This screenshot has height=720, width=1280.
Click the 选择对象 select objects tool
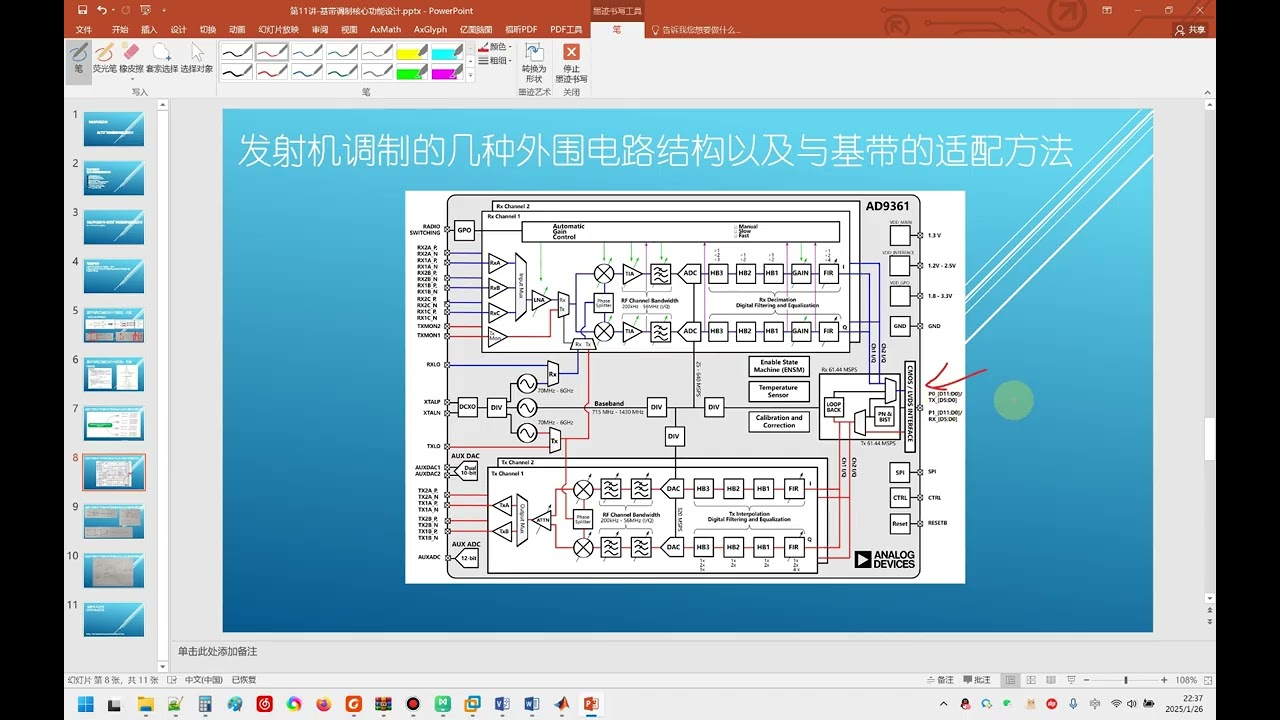point(197,59)
